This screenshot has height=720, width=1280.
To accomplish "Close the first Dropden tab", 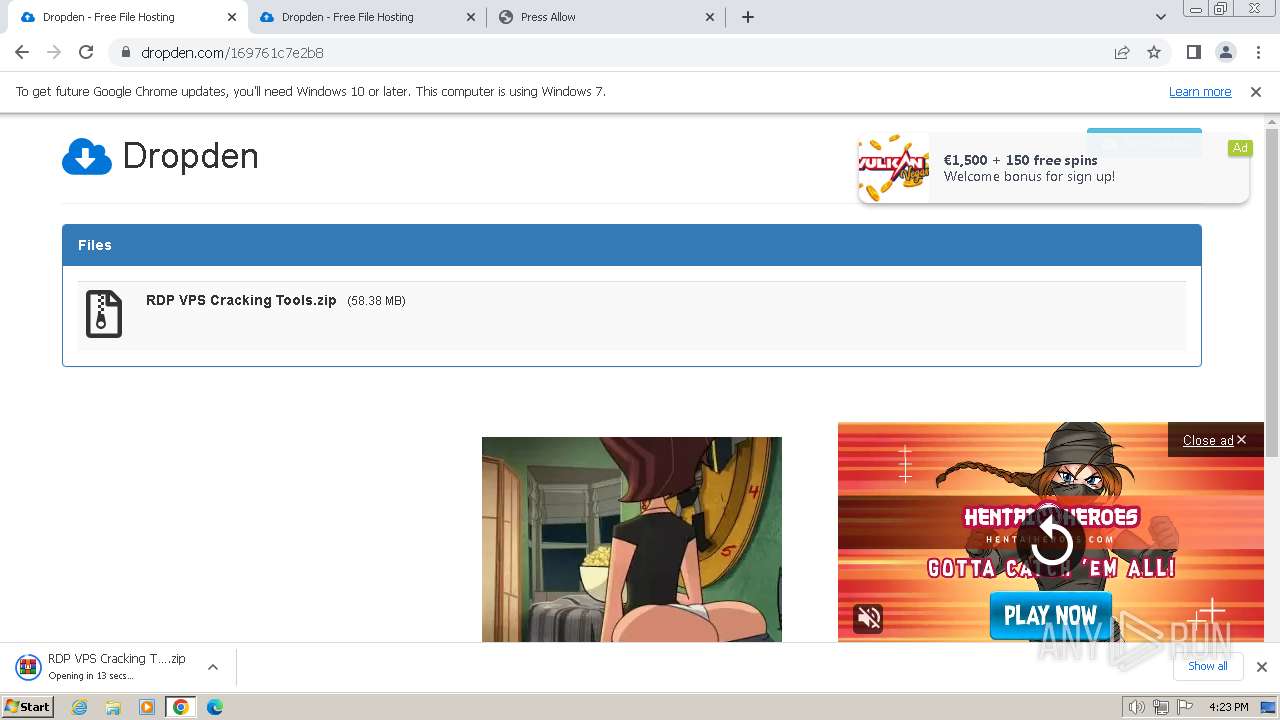I will coord(231,17).
